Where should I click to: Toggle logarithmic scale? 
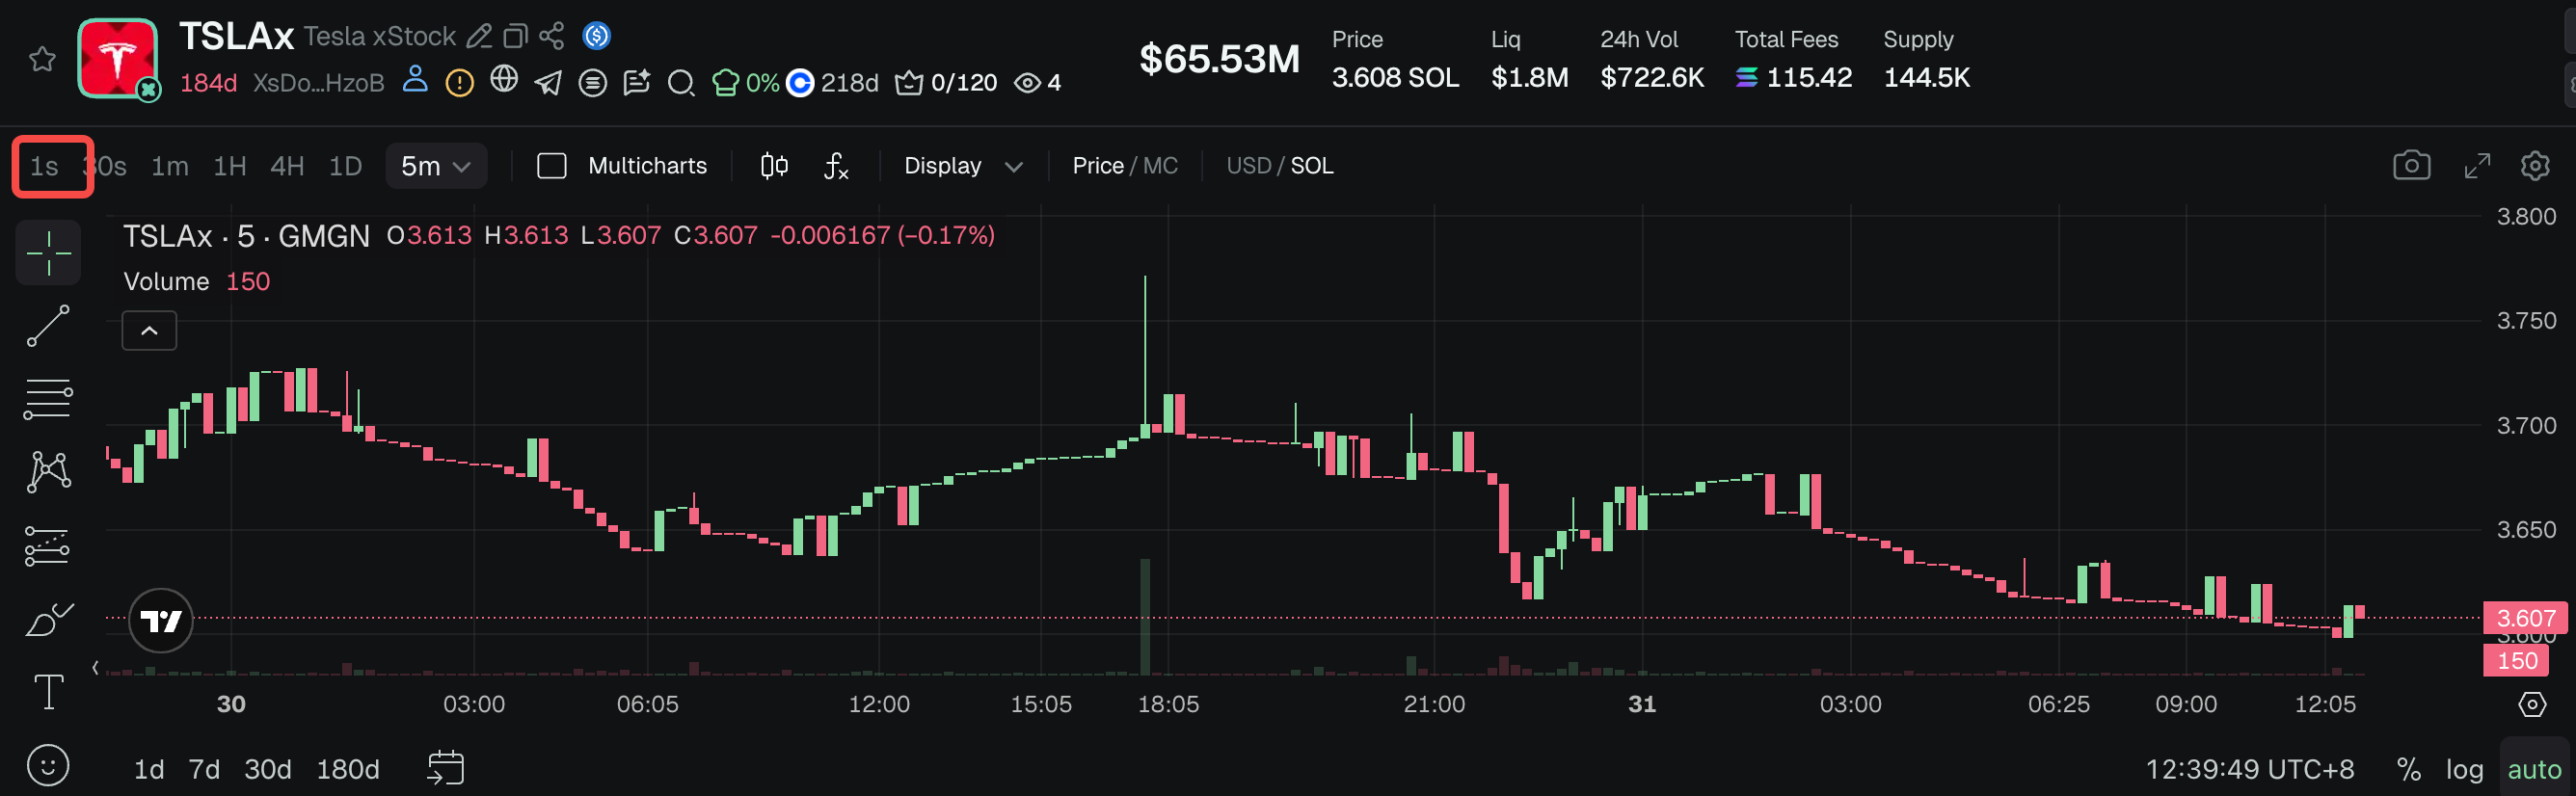coord(2464,769)
